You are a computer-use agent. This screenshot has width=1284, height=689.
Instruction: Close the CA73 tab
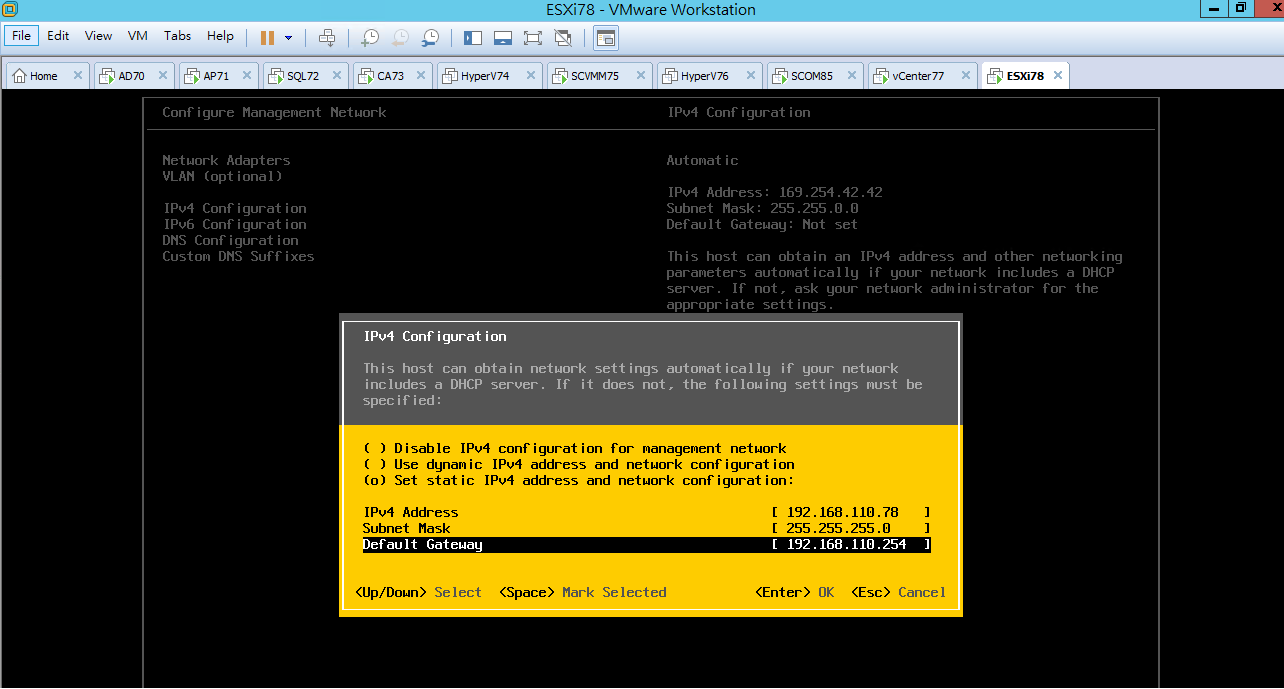[x=422, y=76]
